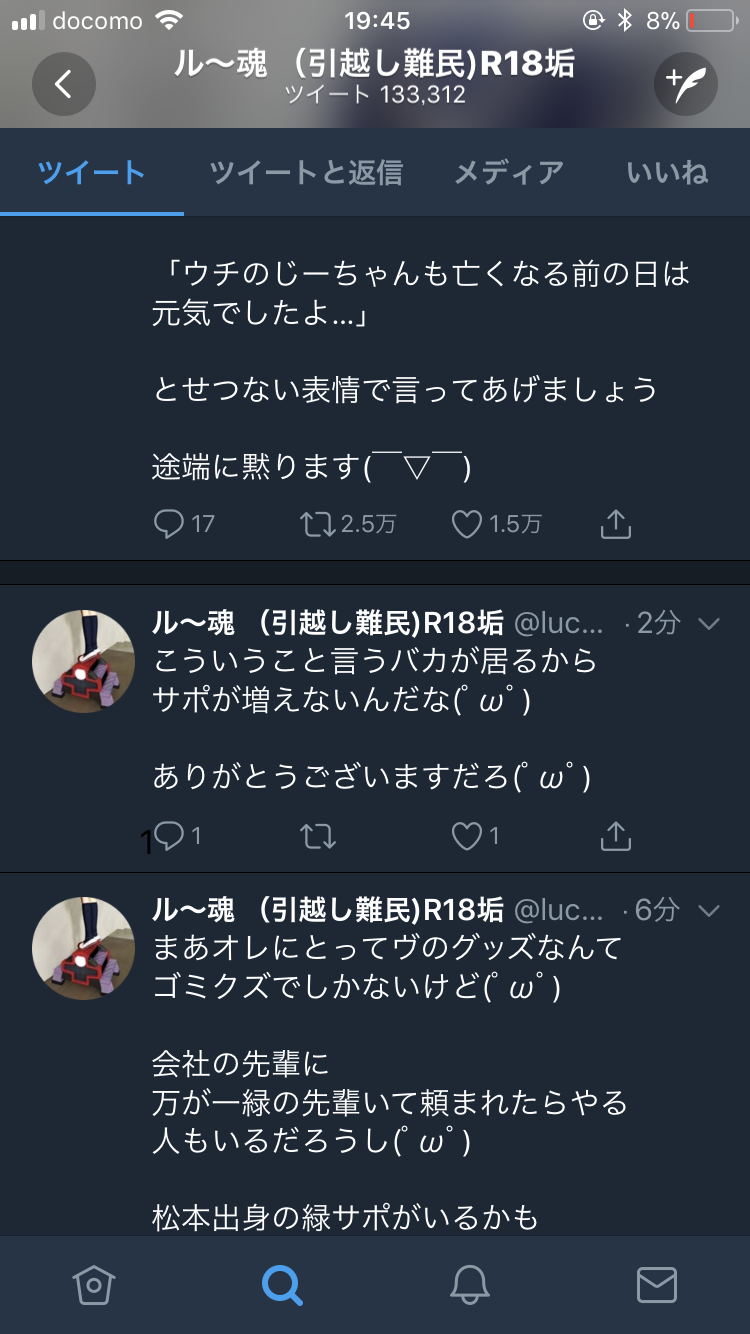Viewport: 750px width, 1334px height.
Task: Open the Notifications bell icon
Action: (469, 1285)
